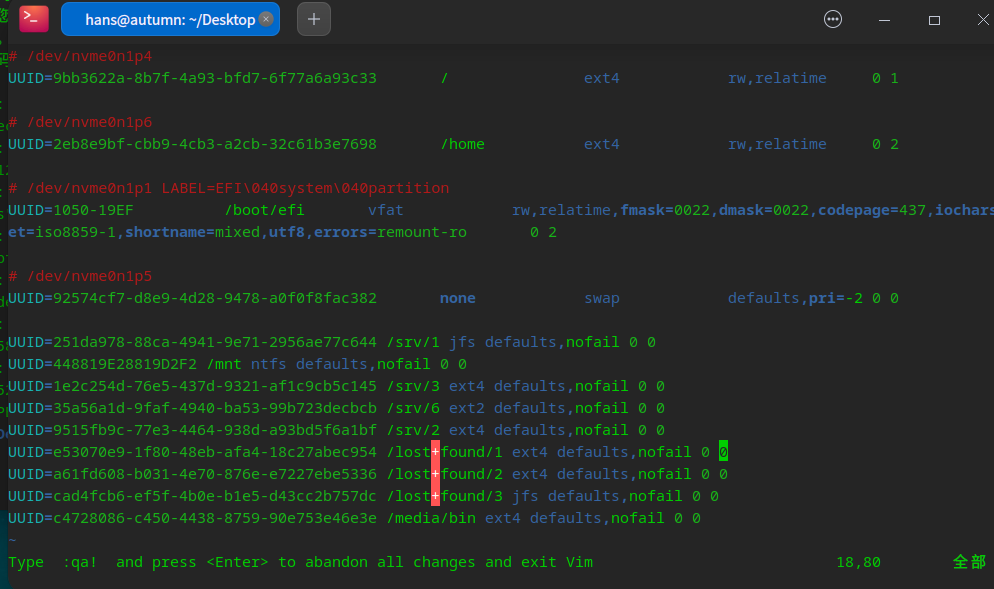Click the comment line '# /dev/nvme0n1p6'
994x589 pixels.
pyautogui.click(x=81, y=122)
